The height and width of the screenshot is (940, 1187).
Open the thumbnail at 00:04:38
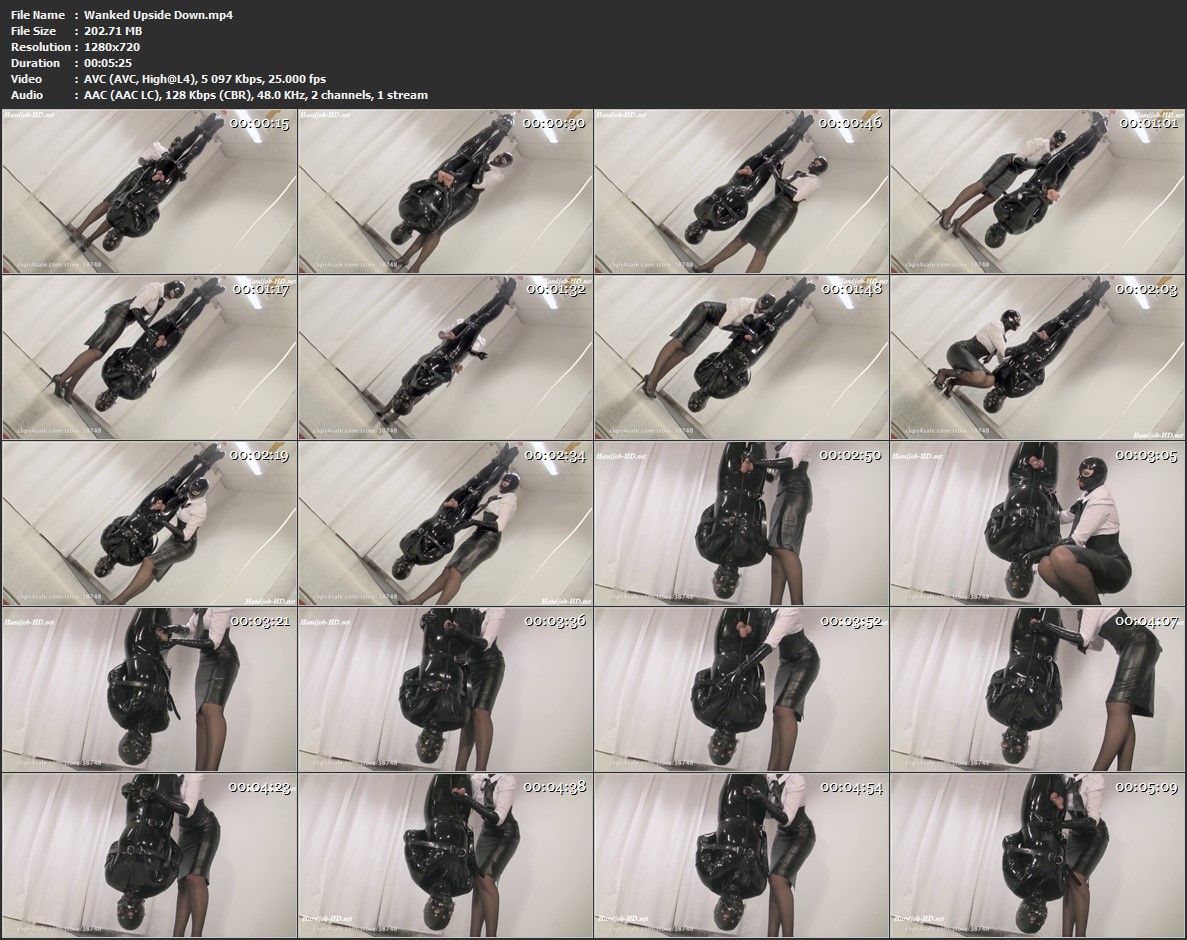pos(446,854)
